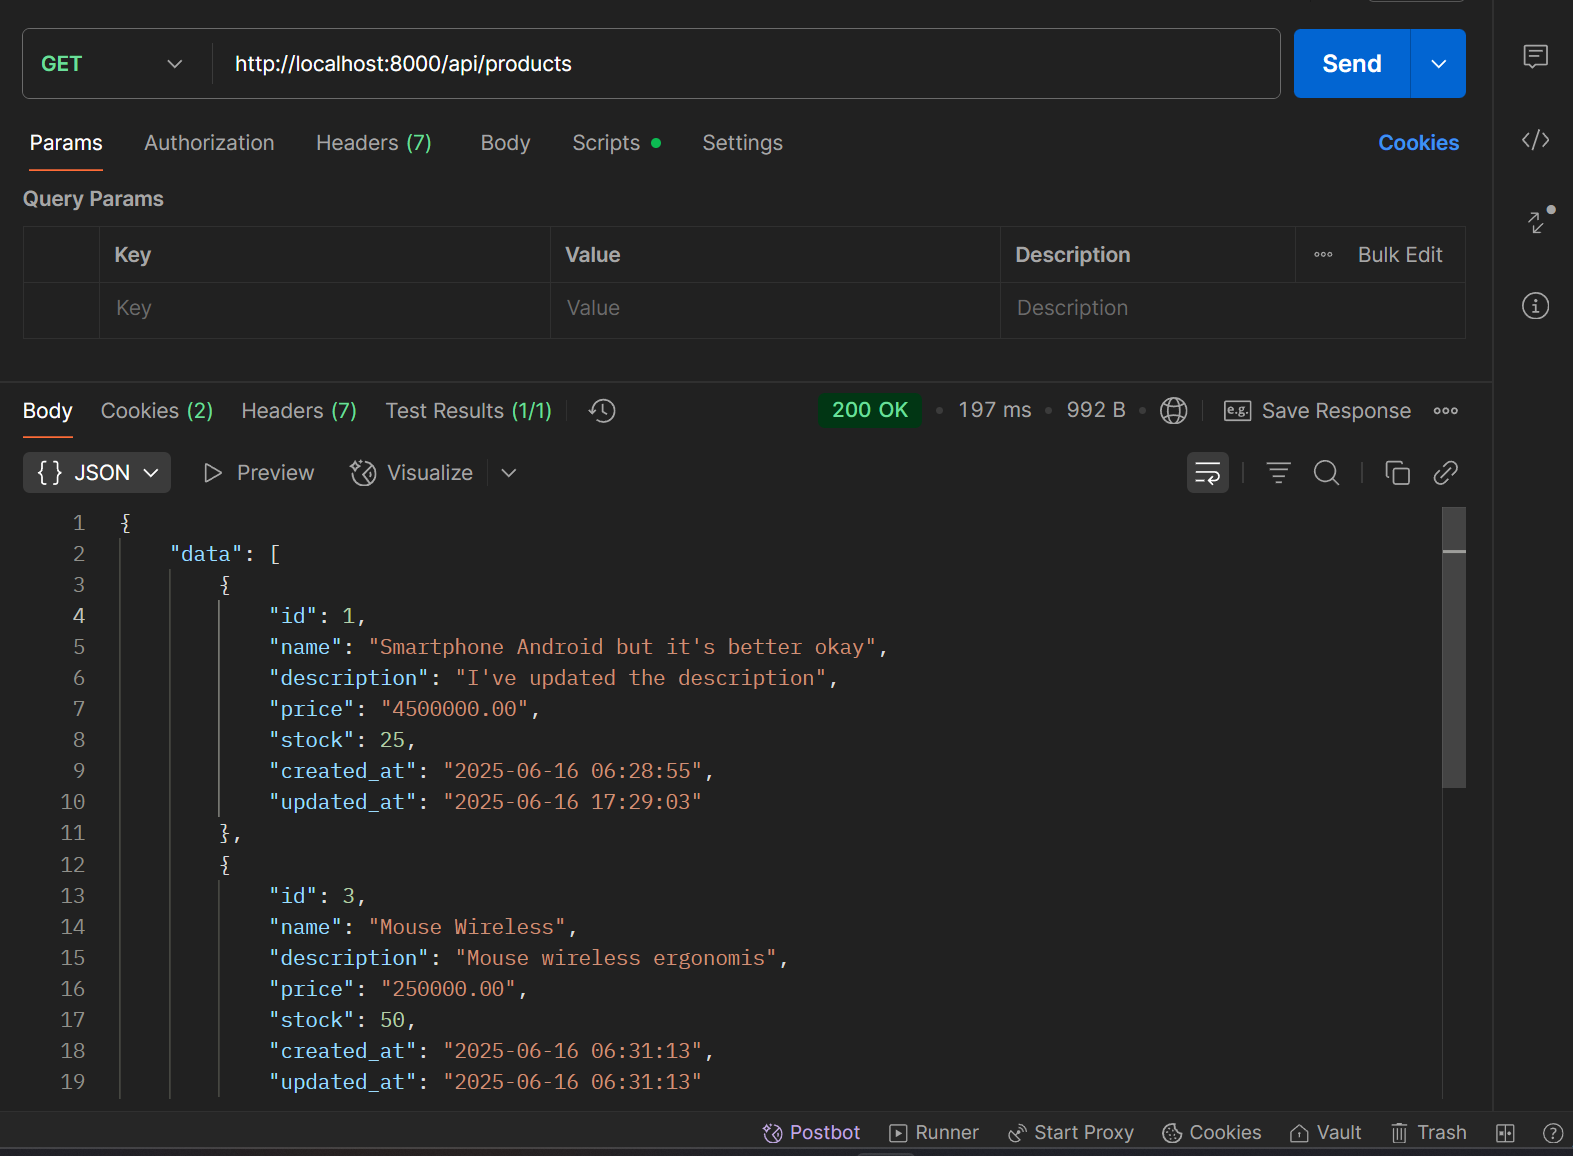Click the request info icon in sidebar
Viewport: 1573px width, 1156px height.
(x=1535, y=306)
